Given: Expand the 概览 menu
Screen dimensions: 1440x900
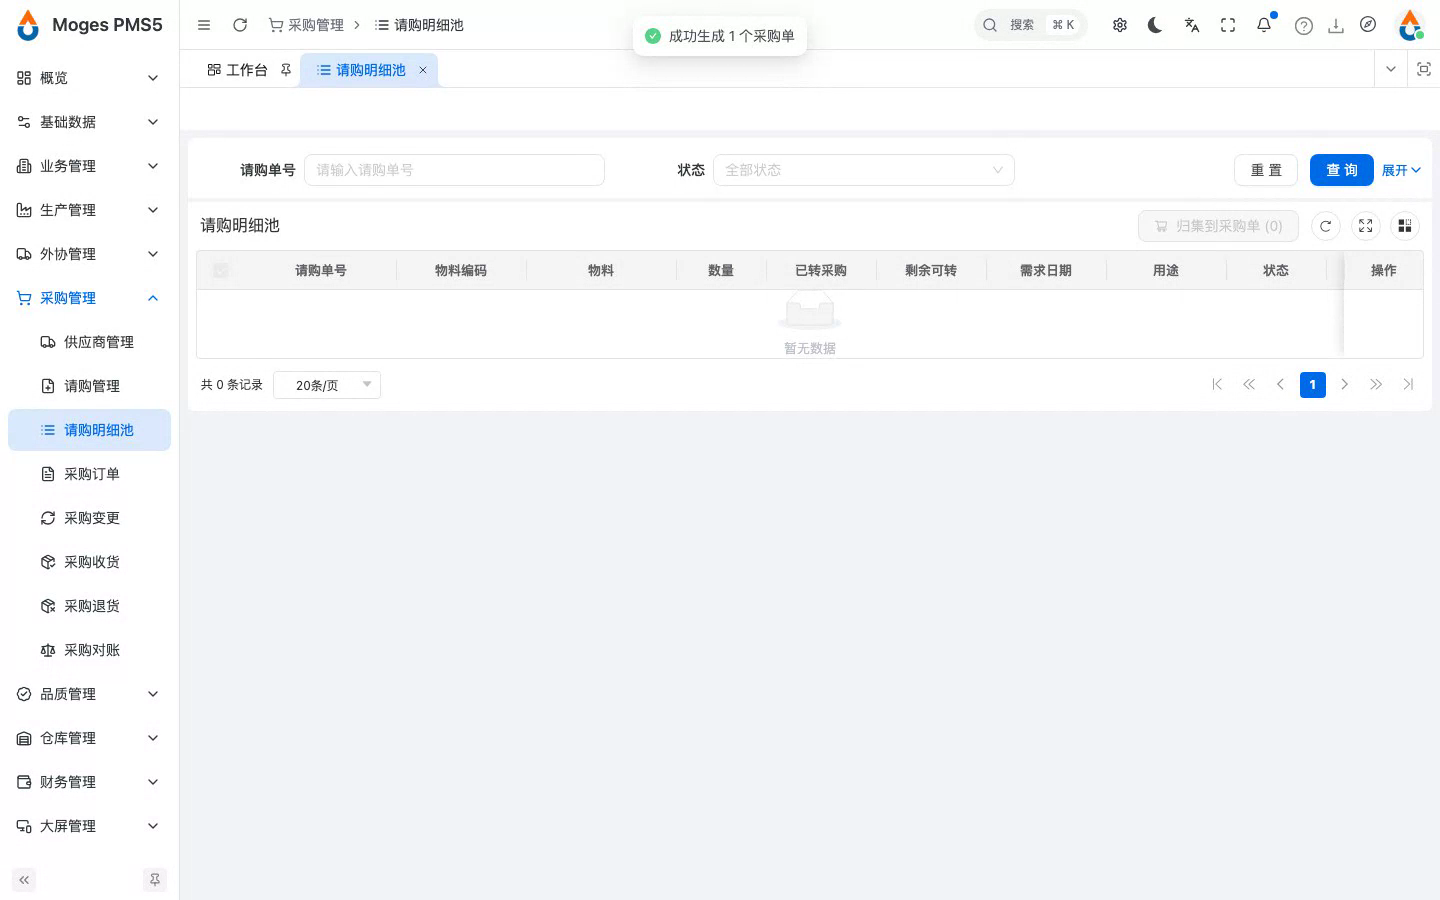Looking at the screenshot, I should coord(89,78).
